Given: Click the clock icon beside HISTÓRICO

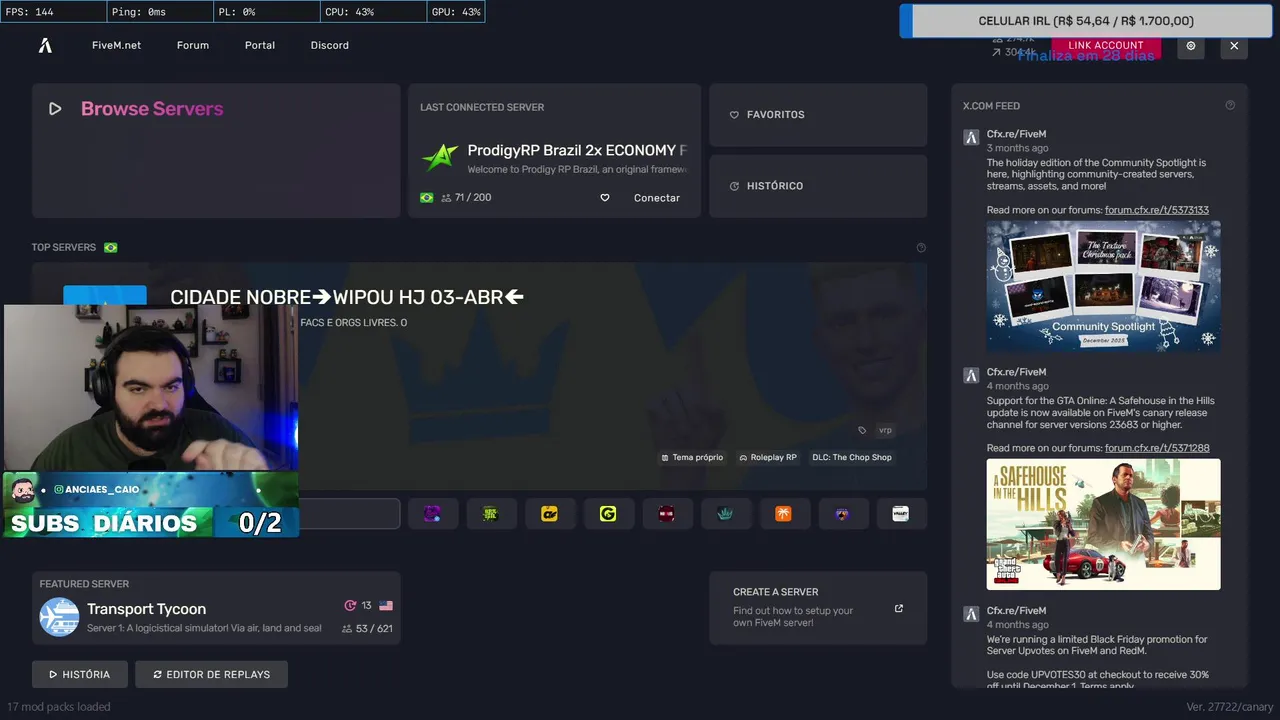Looking at the screenshot, I should [734, 186].
